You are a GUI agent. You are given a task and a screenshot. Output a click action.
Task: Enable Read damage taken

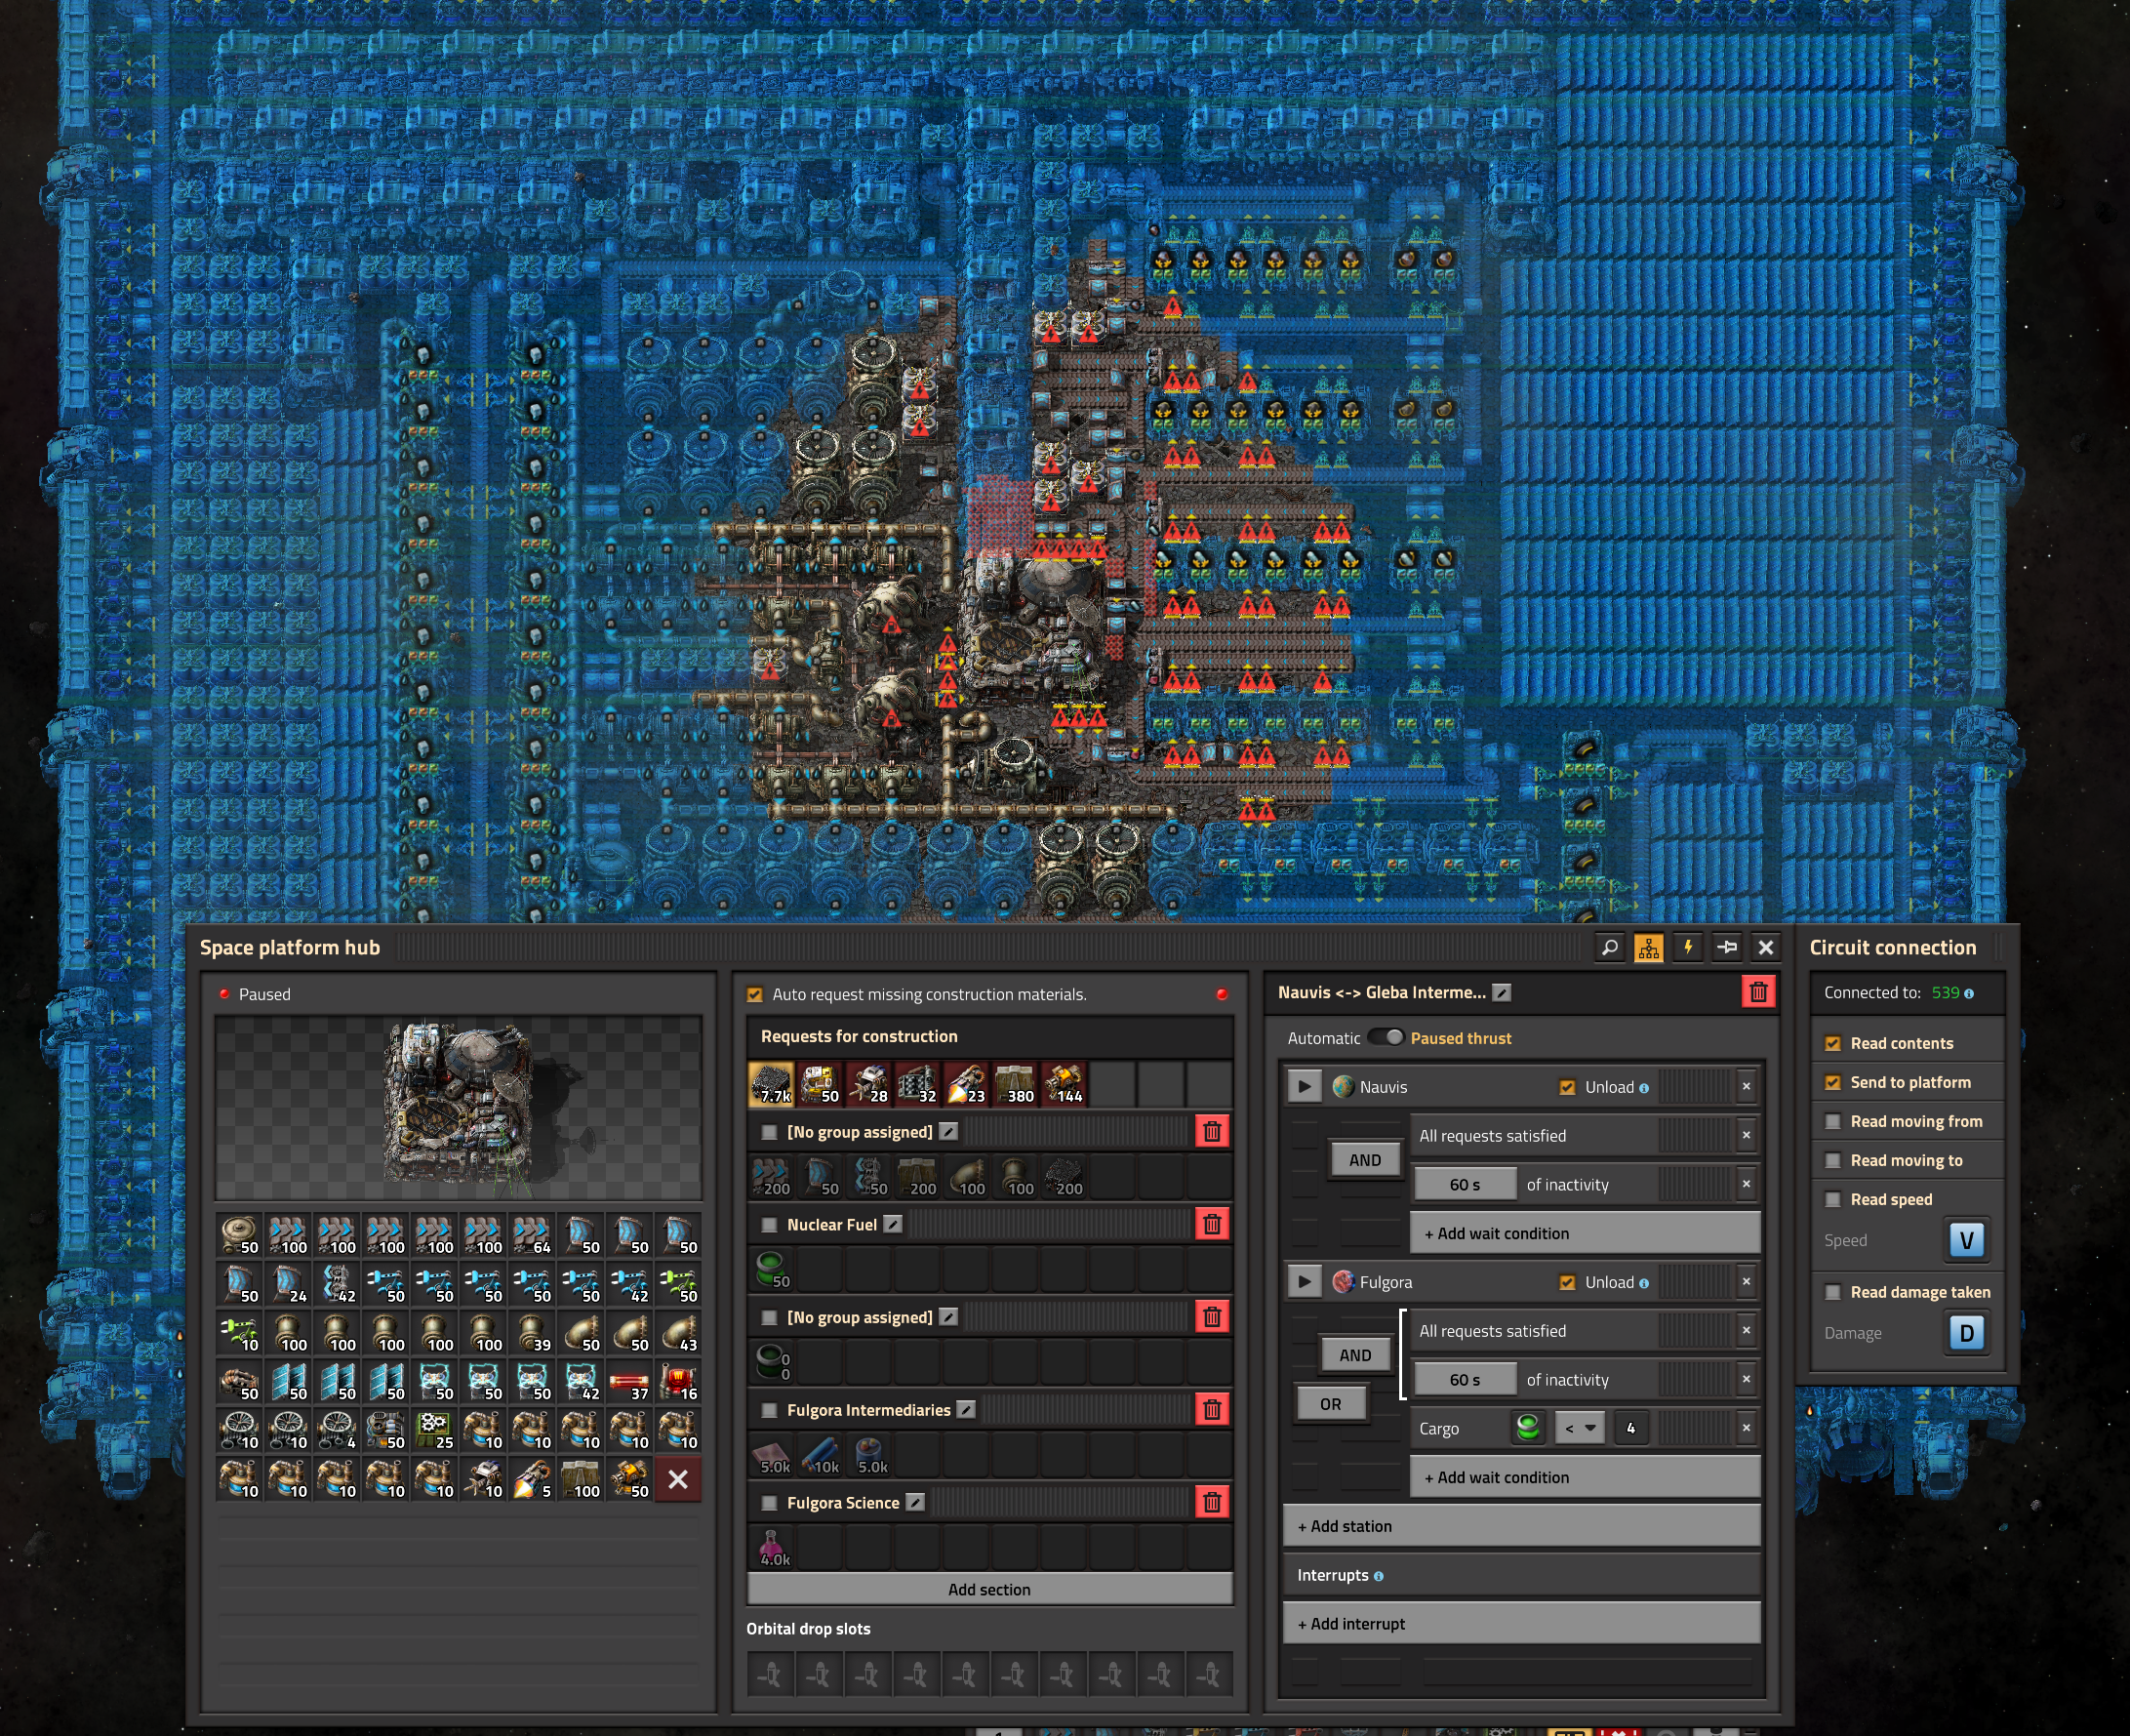[1833, 1292]
